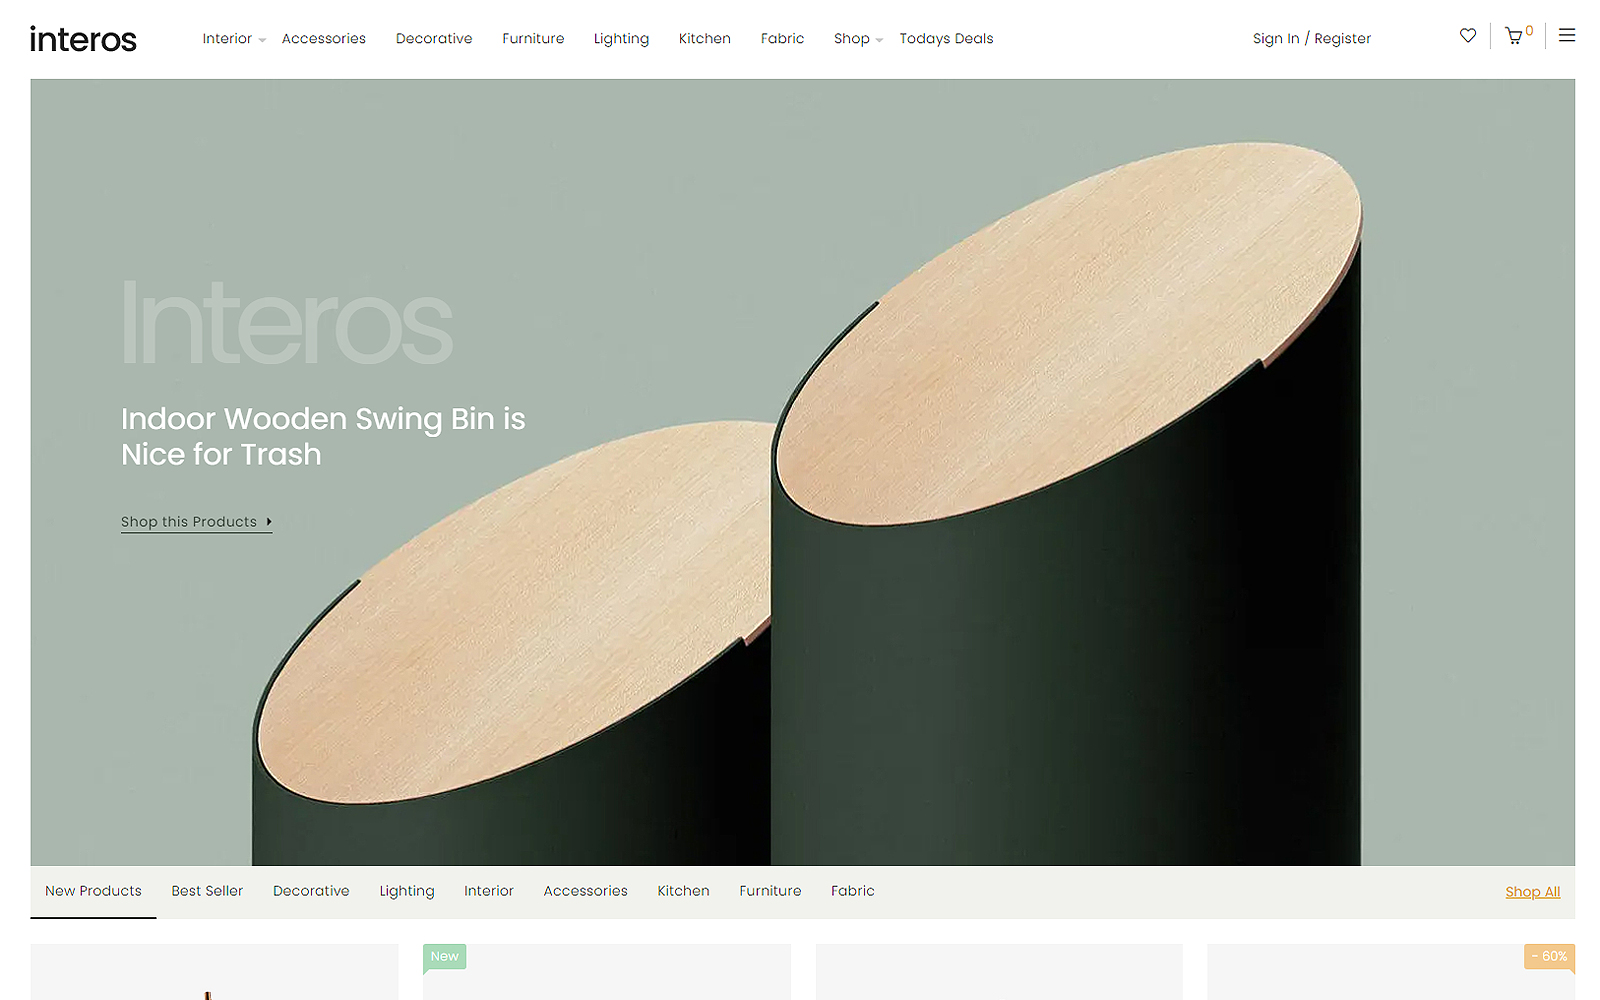The image size is (1600, 1000).
Task: Click the interos logo
Action: [83, 39]
